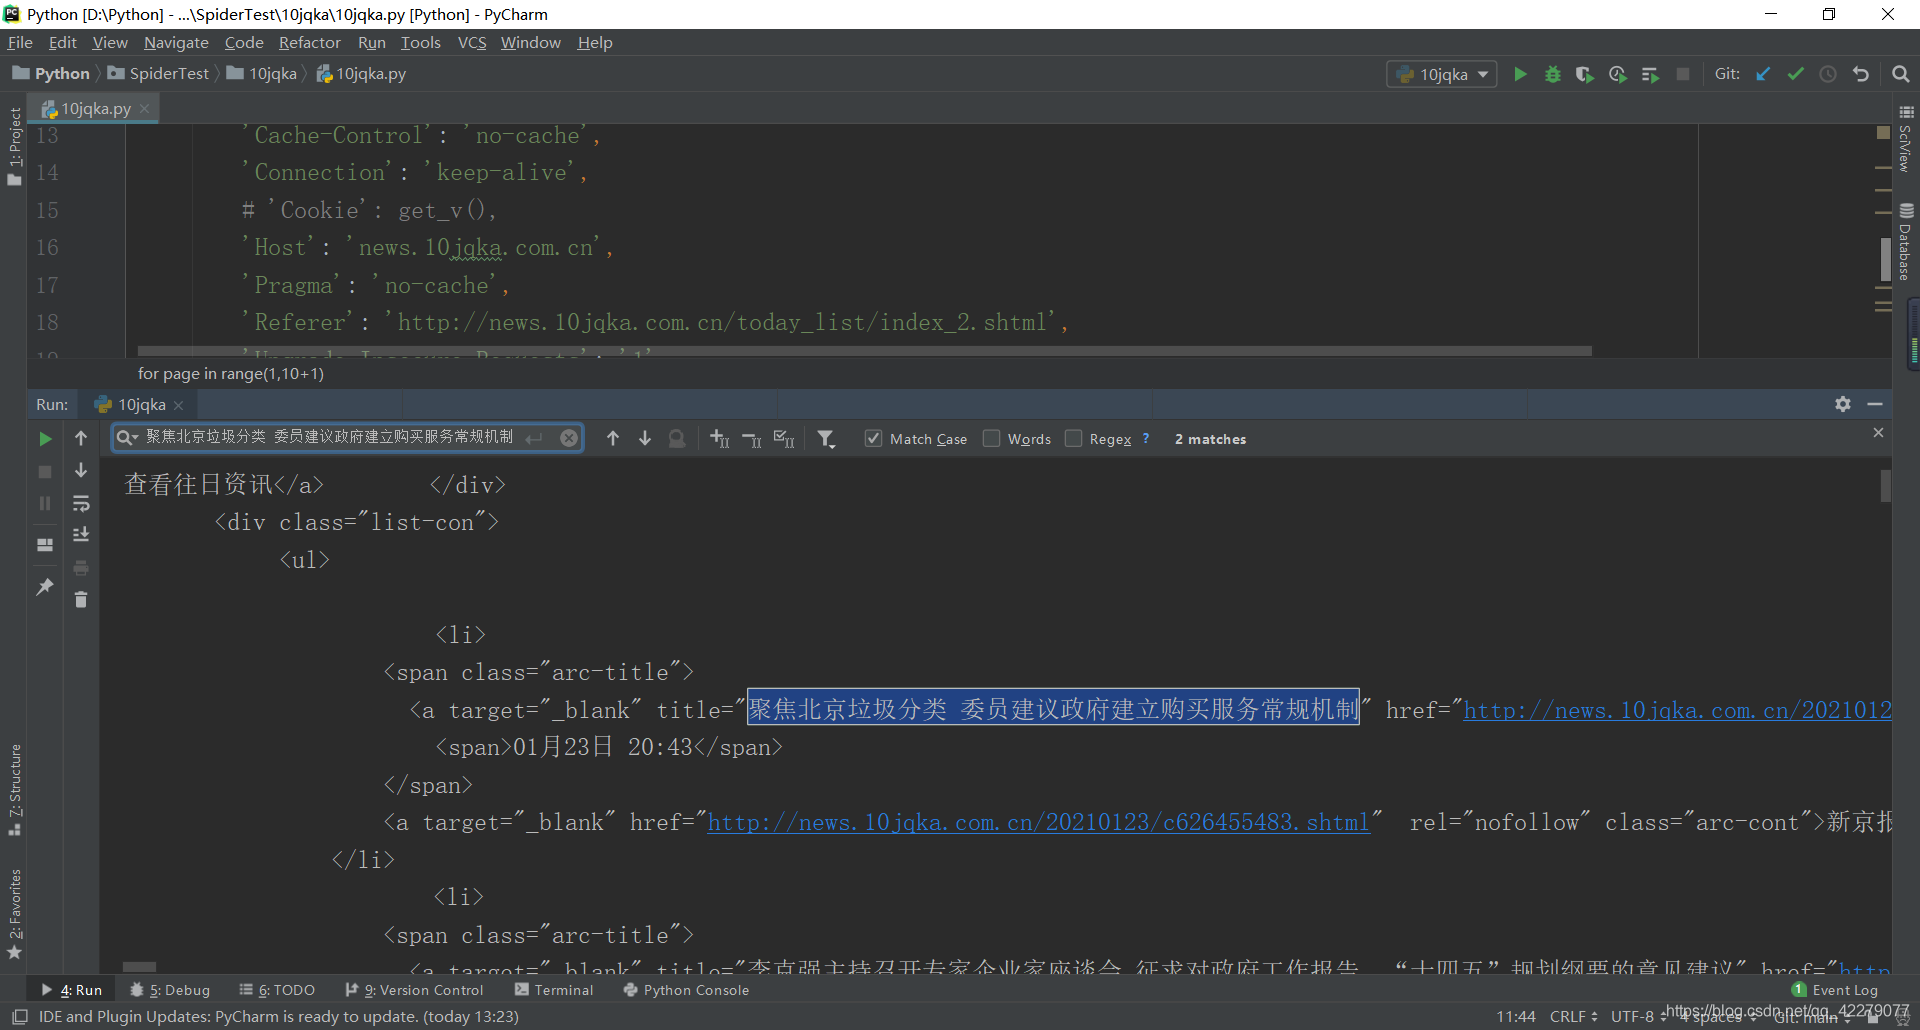Screen dimensions: 1920x1030
Task: Click the profiler run icon in the toolbar
Action: tap(1618, 74)
